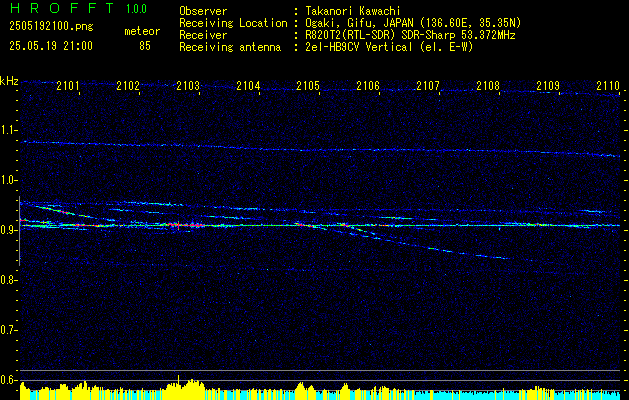This screenshot has height=400, width=629.
Task: Click the HROFFT program title
Action: pyautogui.click(x=62, y=8)
